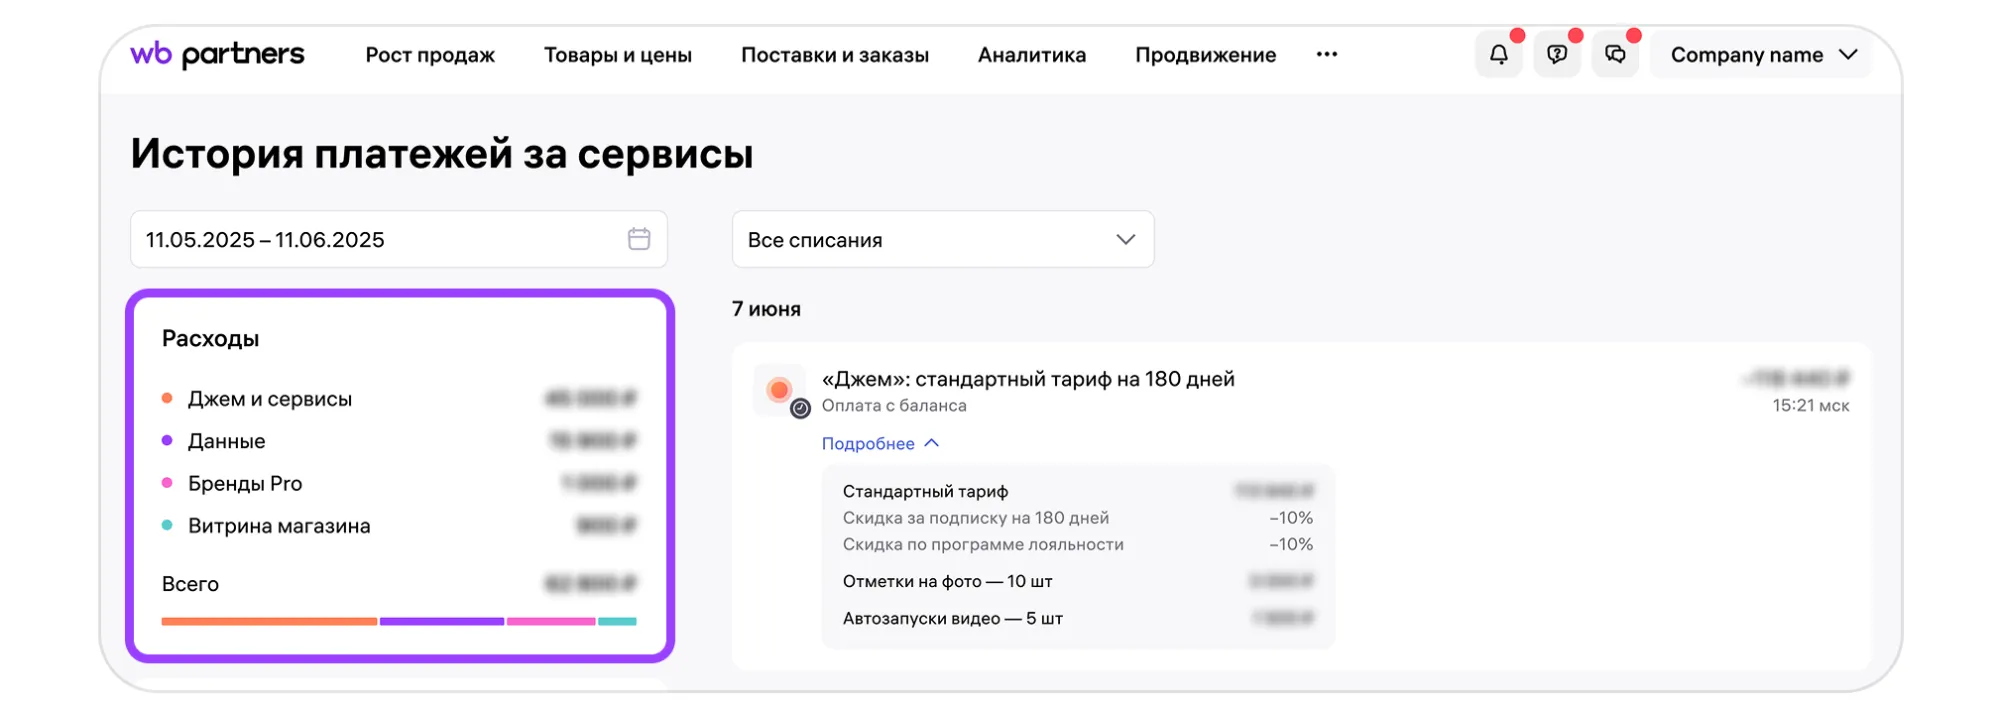Open the Все списания dropdown
The width and height of the screenshot is (1999, 717).
(942, 240)
